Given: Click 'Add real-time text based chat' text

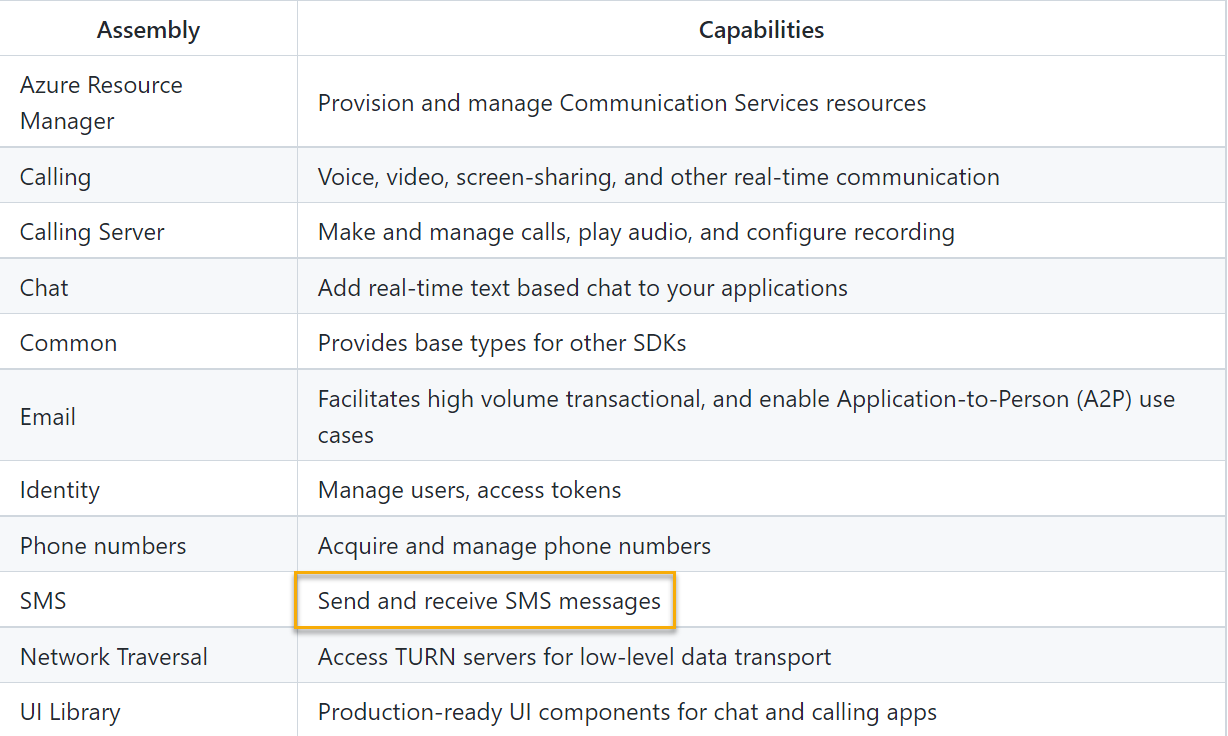Looking at the screenshot, I should click(583, 288).
